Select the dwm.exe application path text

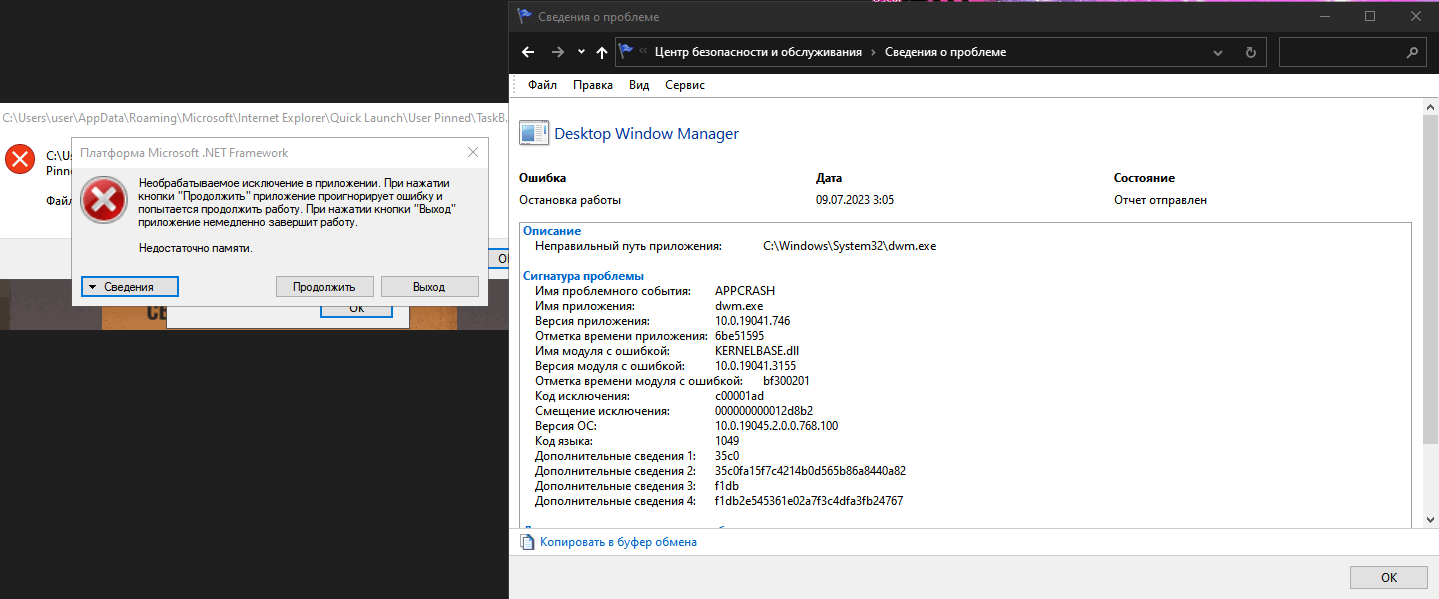tap(849, 245)
